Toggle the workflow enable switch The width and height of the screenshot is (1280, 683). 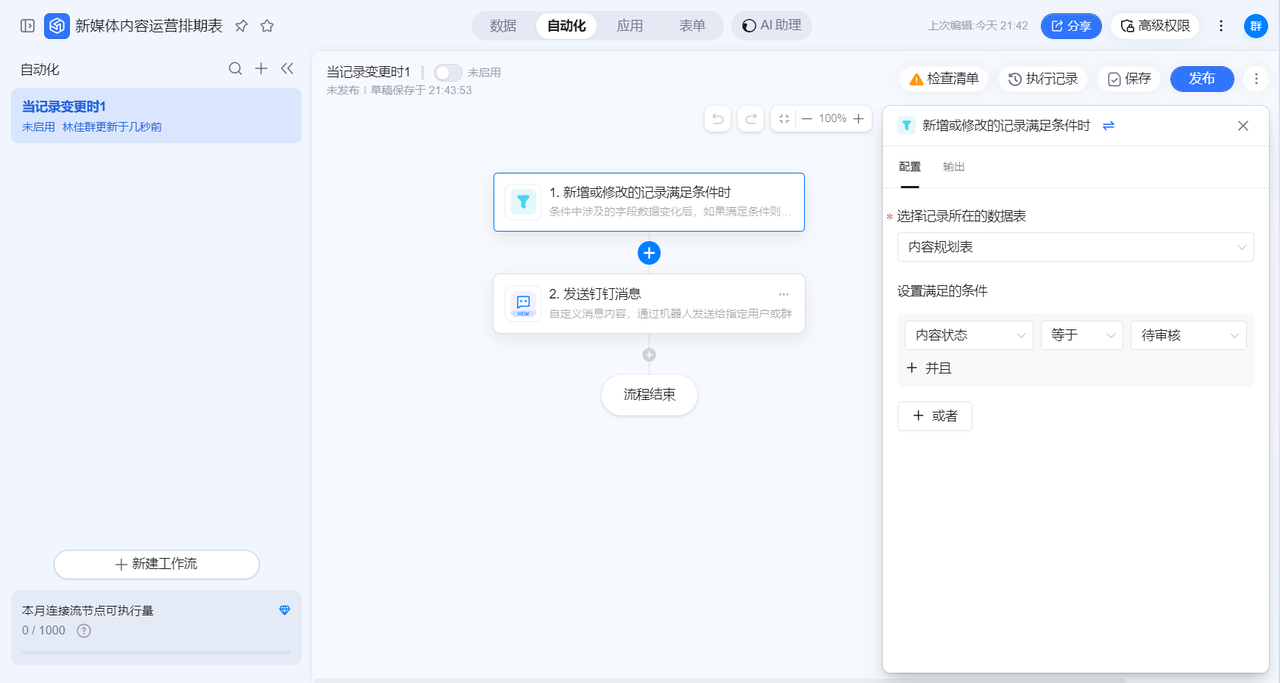coord(448,73)
